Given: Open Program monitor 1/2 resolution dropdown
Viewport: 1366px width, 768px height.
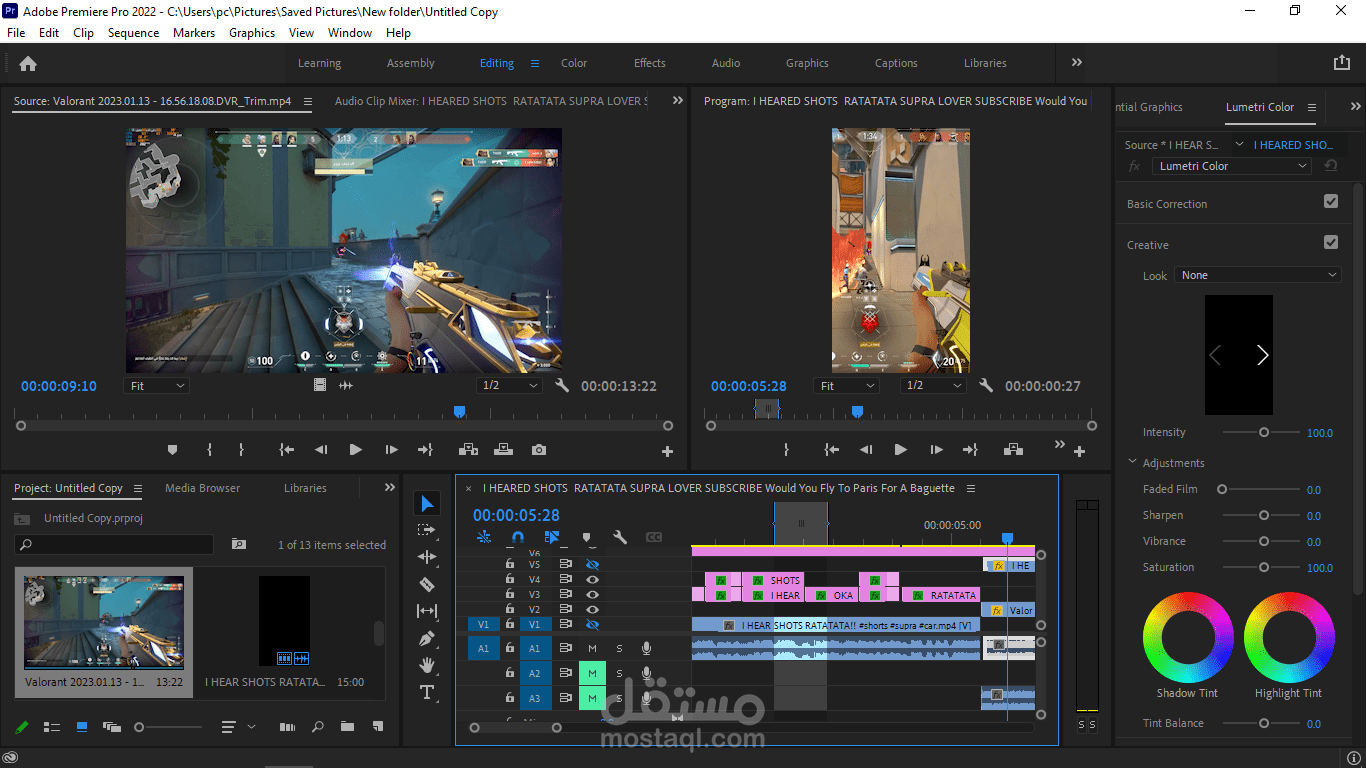Looking at the screenshot, I should pyautogui.click(x=933, y=385).
